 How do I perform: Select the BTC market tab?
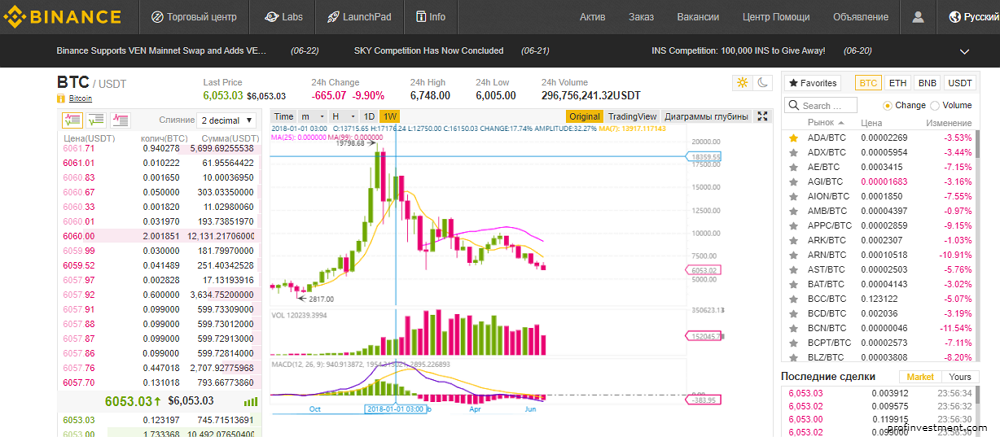click(868, 83)
